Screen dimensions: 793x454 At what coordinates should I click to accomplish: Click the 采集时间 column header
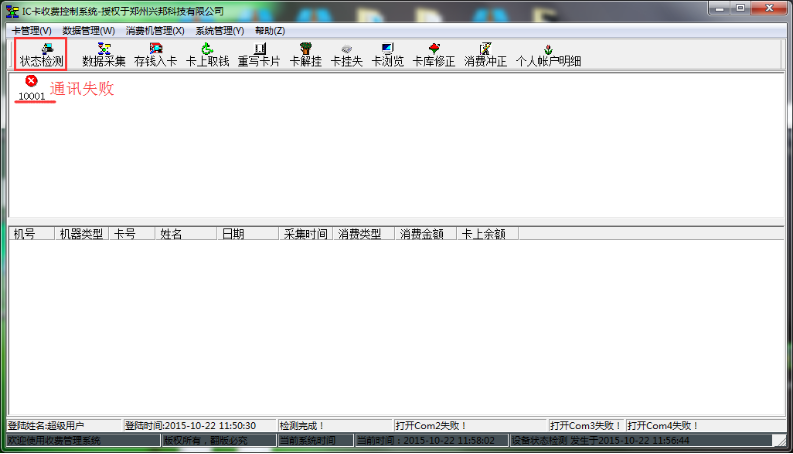click(x=305, y=234)
